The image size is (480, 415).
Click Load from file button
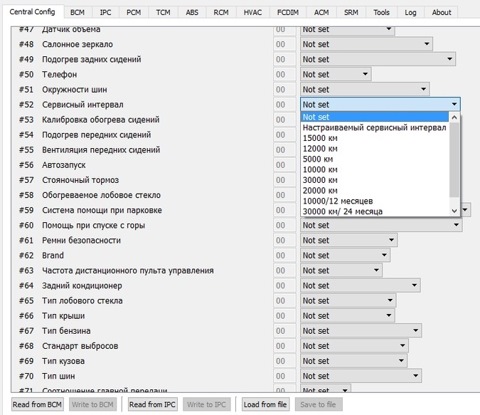tap(265, 404)
